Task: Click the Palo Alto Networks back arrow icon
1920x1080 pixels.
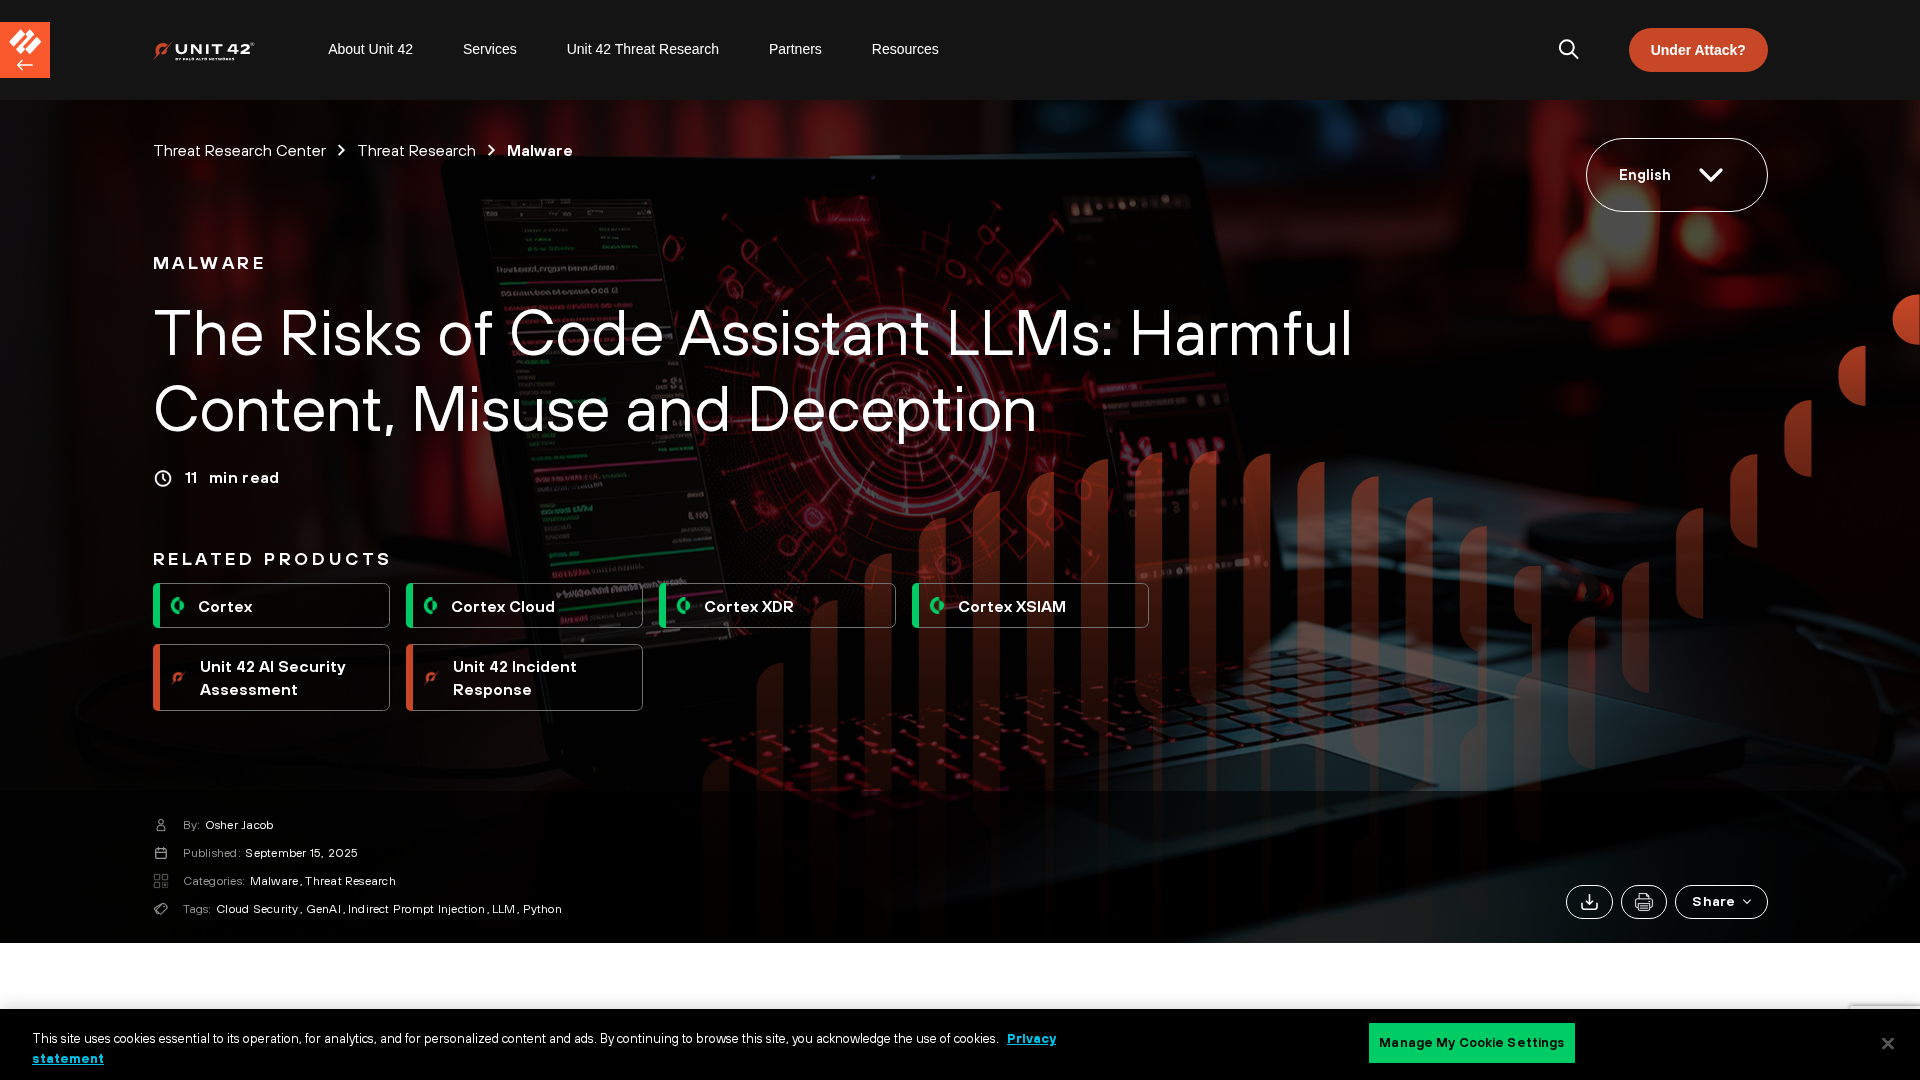Action: point(25,50)
